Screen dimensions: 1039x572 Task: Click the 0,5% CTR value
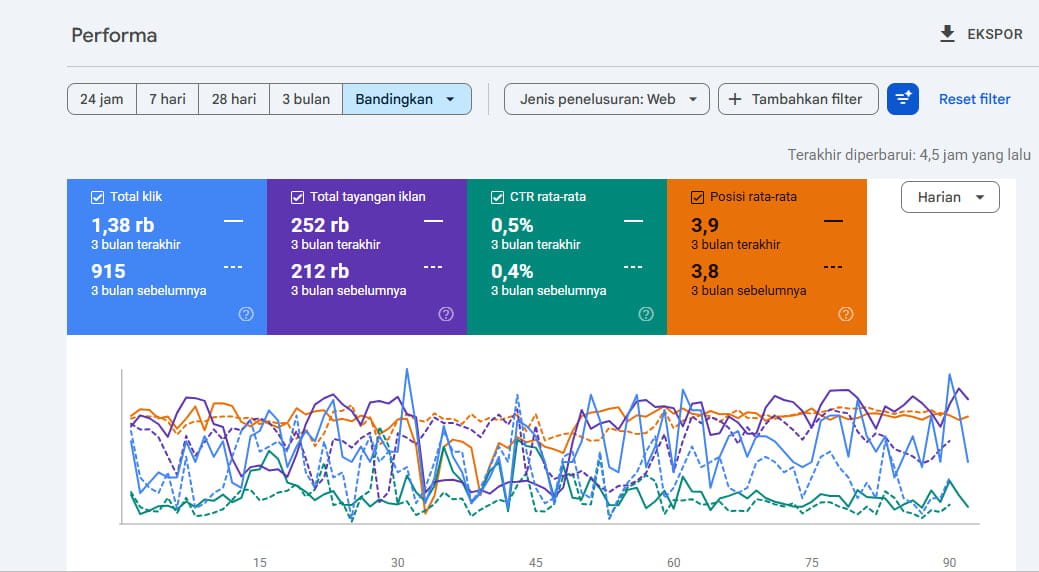[512, 225]
